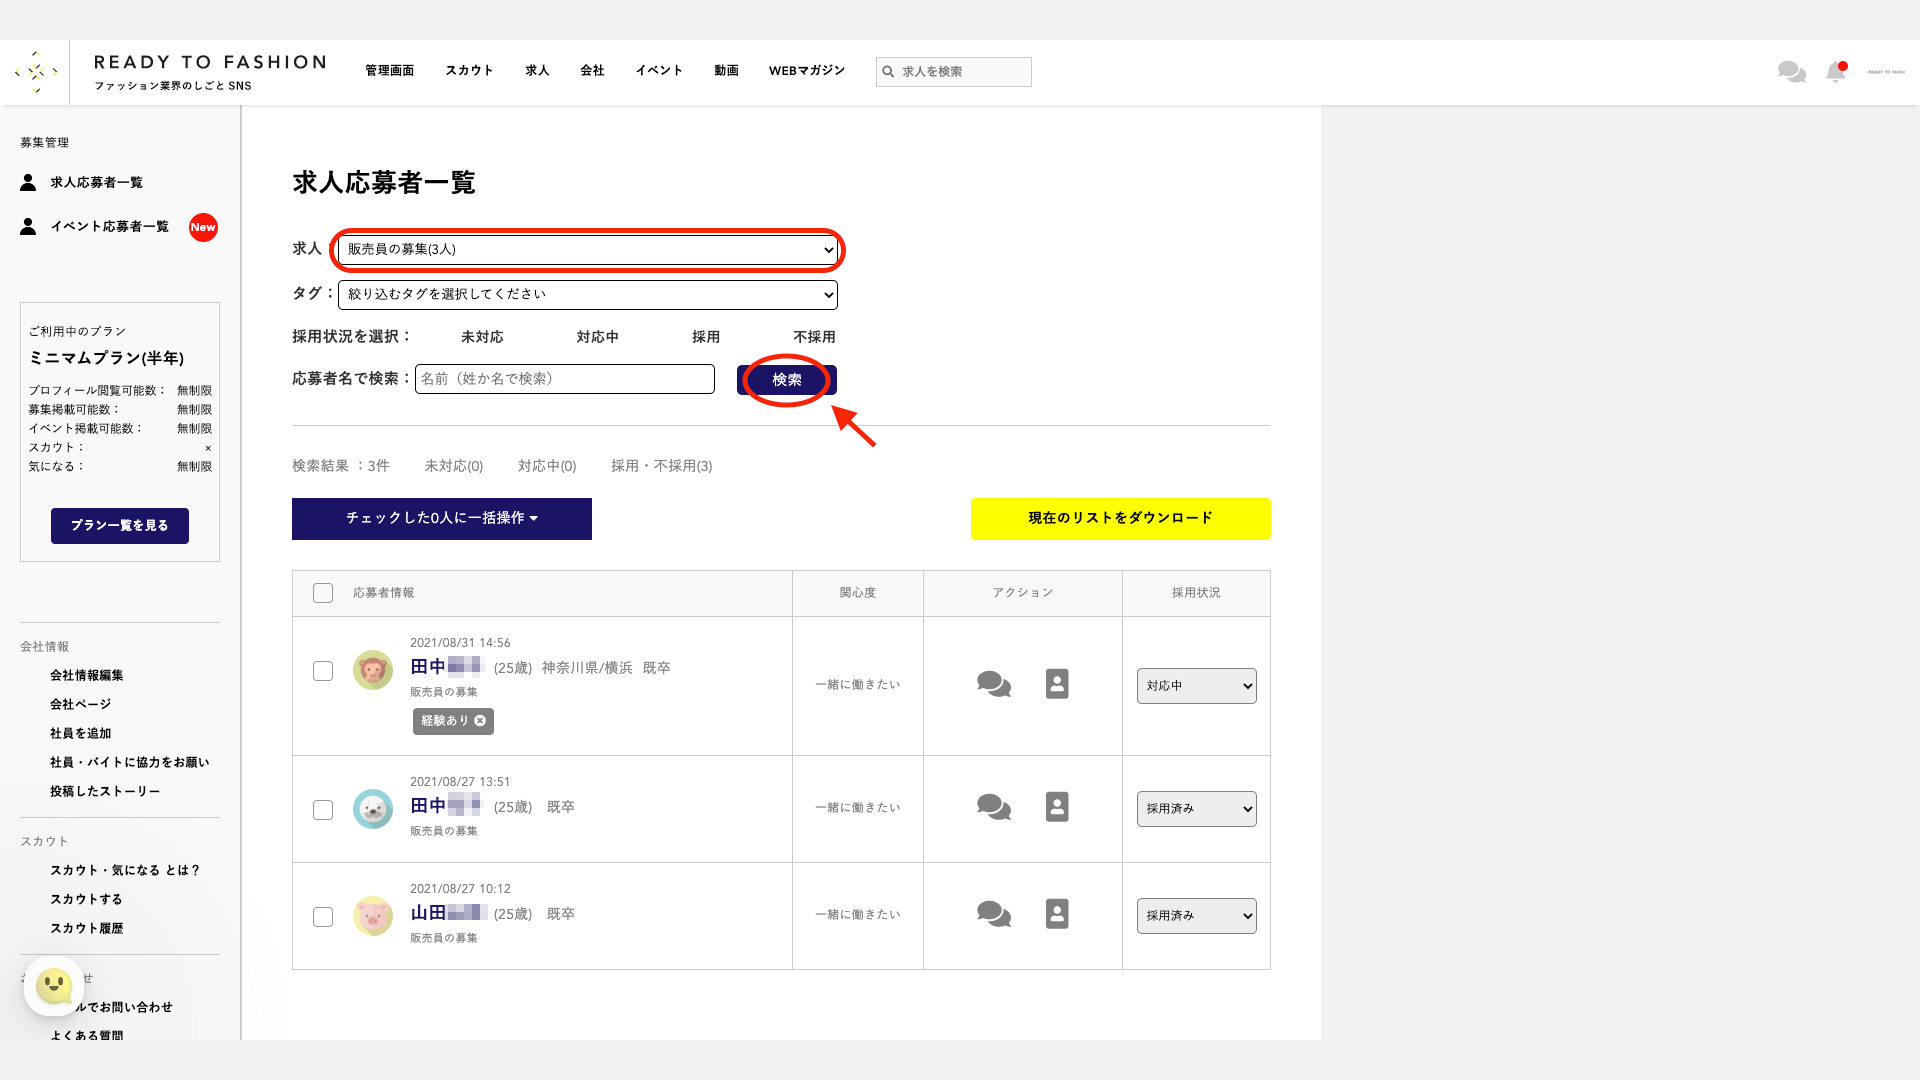The width and height of the screenshot is (1920, 1080).
Task: Open the 求人 job selection dropdown
Action: click(588, 250)
